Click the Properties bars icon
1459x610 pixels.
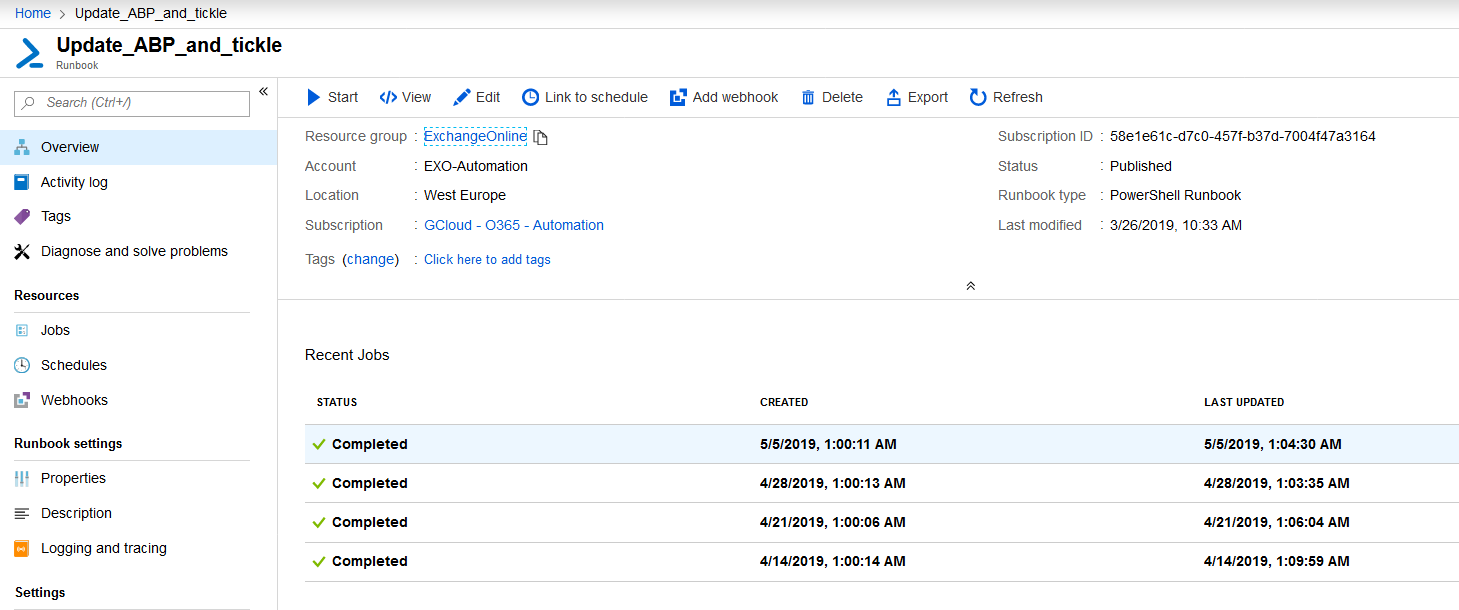click(x=22, y=478)
